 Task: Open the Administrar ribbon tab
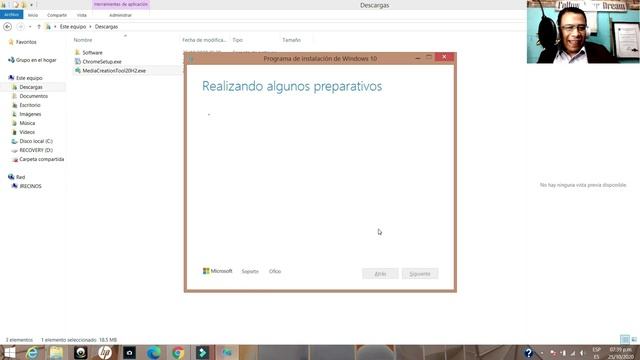point(120,15)
